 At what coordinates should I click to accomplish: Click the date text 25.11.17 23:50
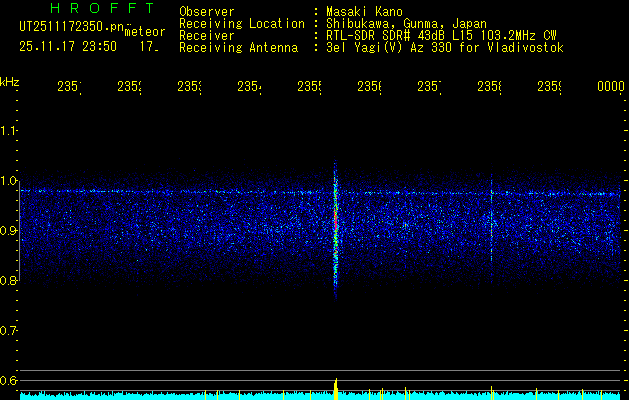pyautogui.click(x=68, y=47)
